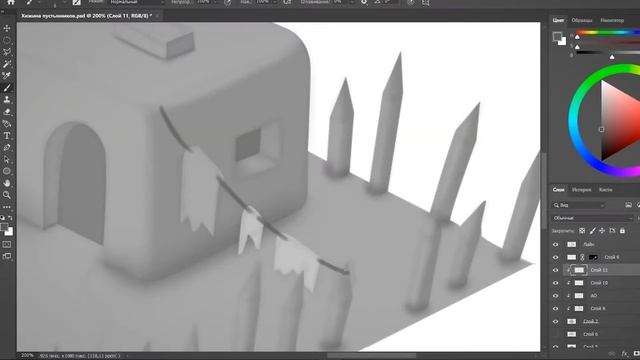
Task: Select the Ellipse shape tool
Action: click(x=7, y=171)
